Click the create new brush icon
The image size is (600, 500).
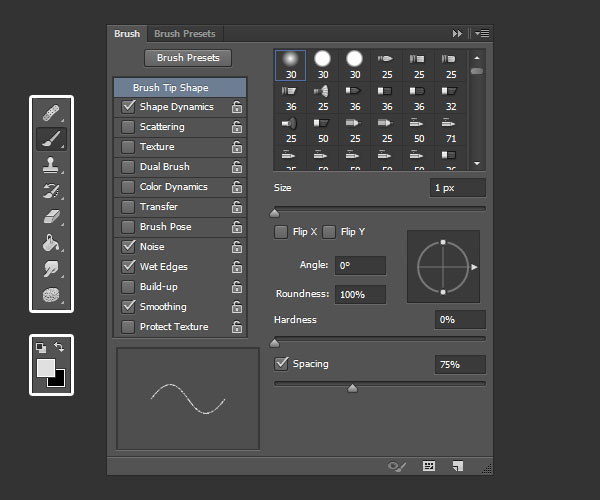click(457, 466)
